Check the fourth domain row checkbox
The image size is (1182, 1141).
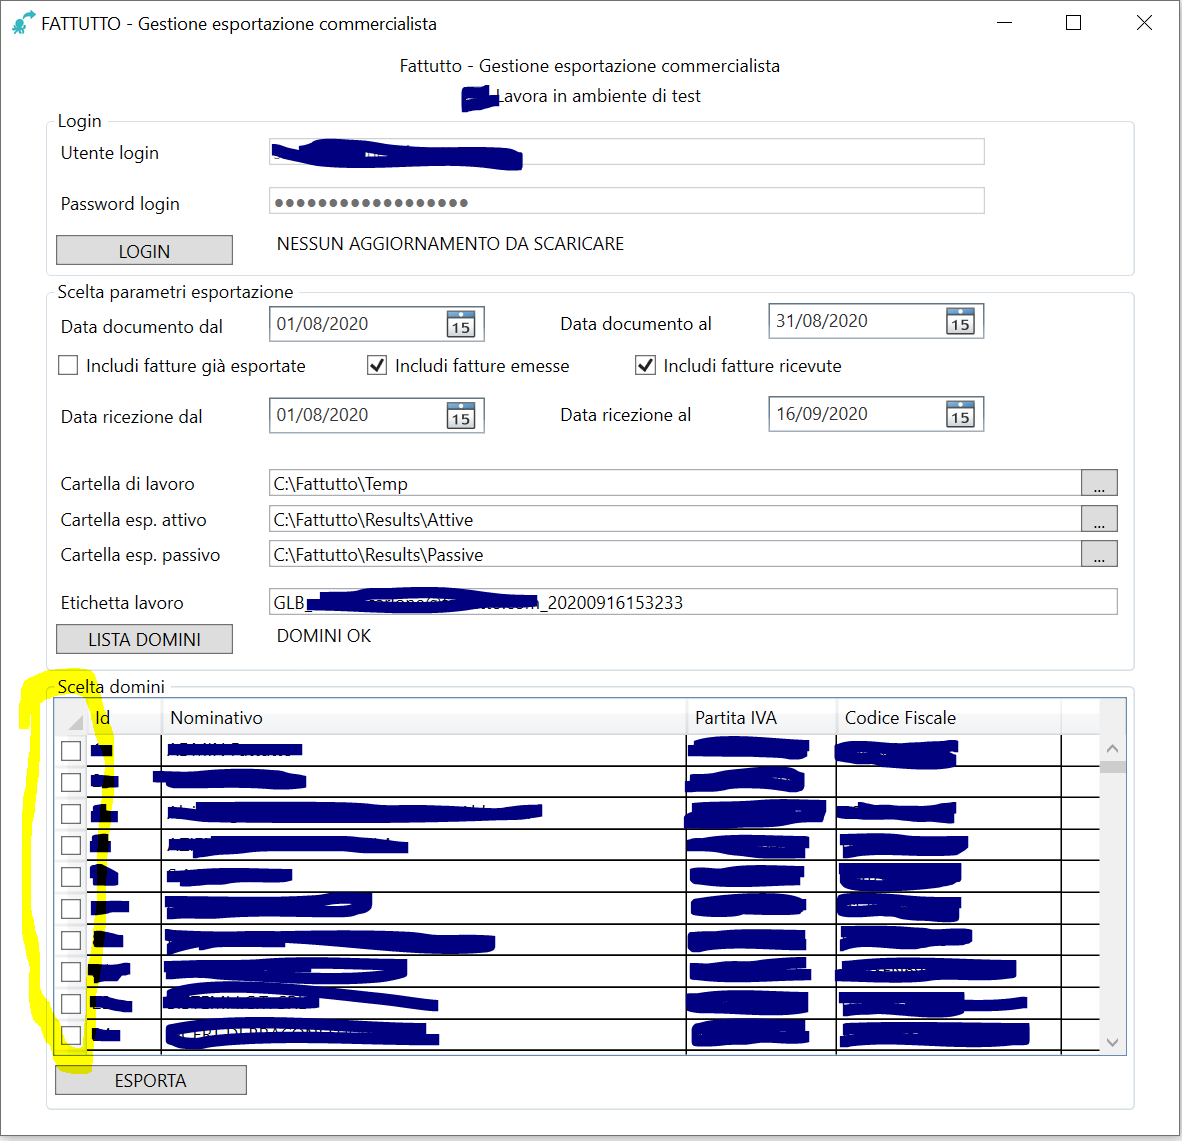(71, 846)
